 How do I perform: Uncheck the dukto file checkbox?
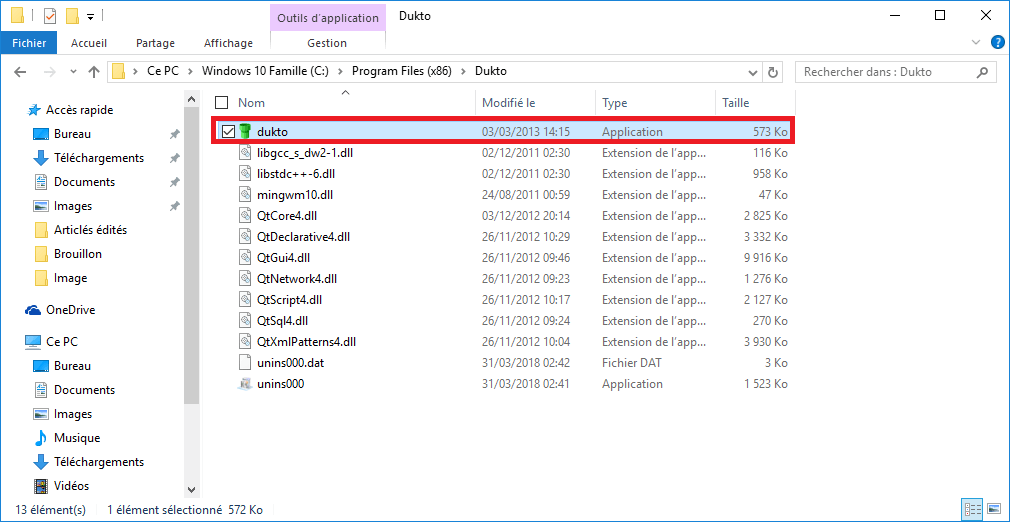tap(228, 132)
